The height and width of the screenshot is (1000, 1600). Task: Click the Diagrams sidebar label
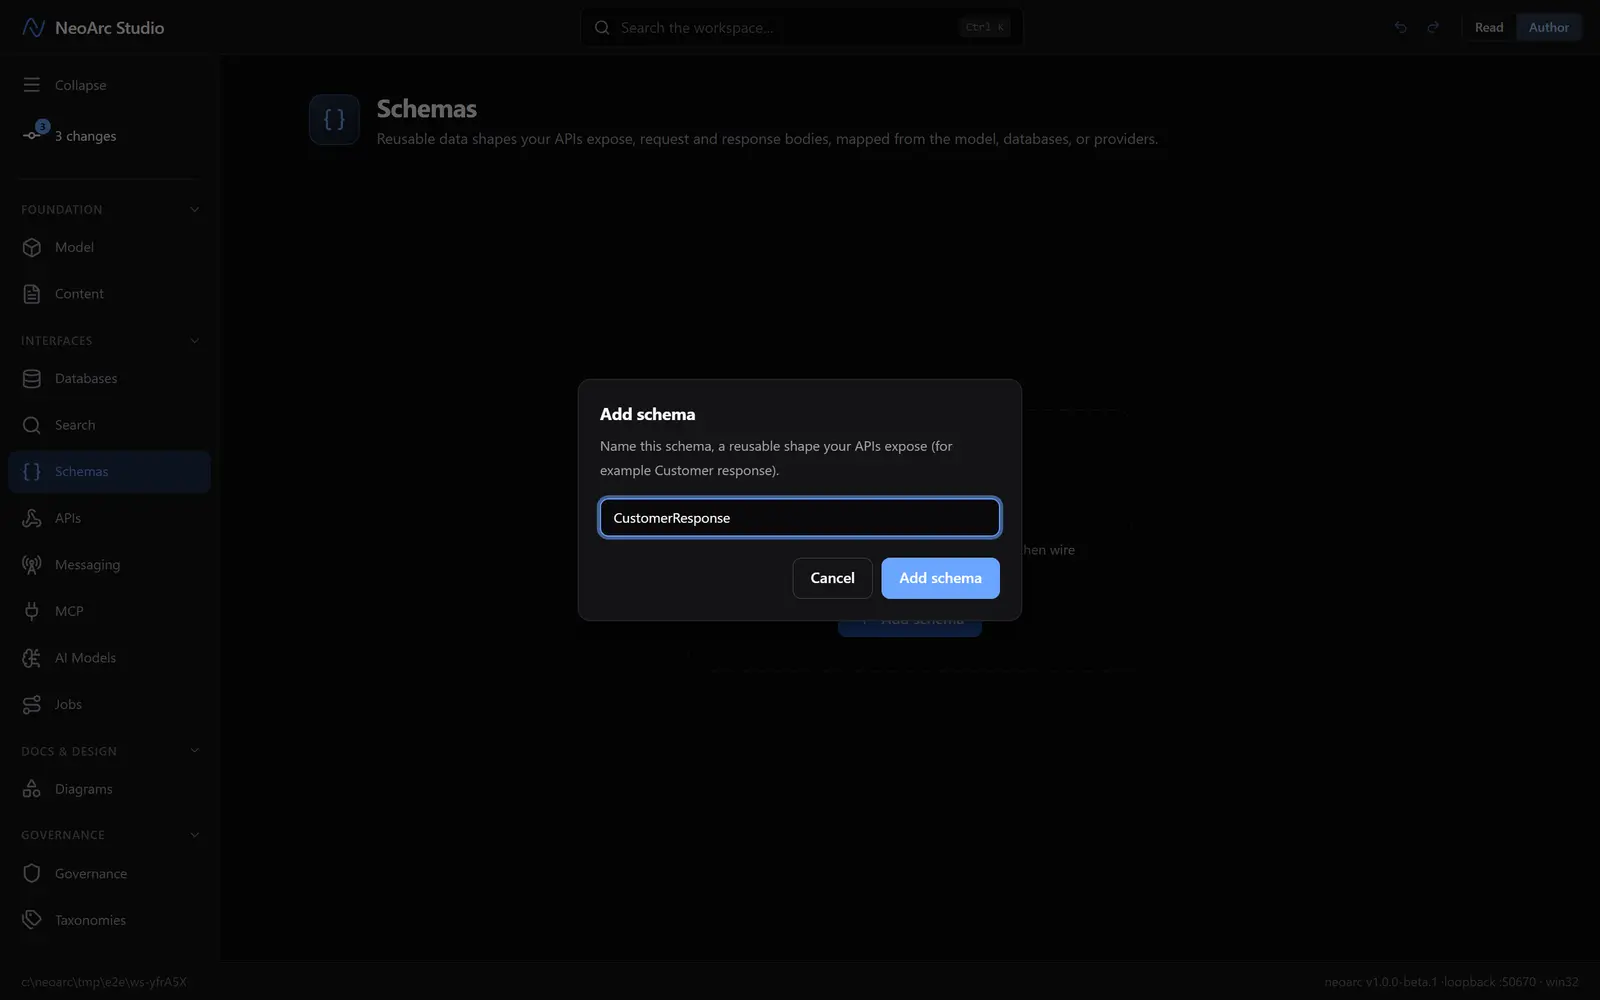pyautogui.click(x=84, y=789)
